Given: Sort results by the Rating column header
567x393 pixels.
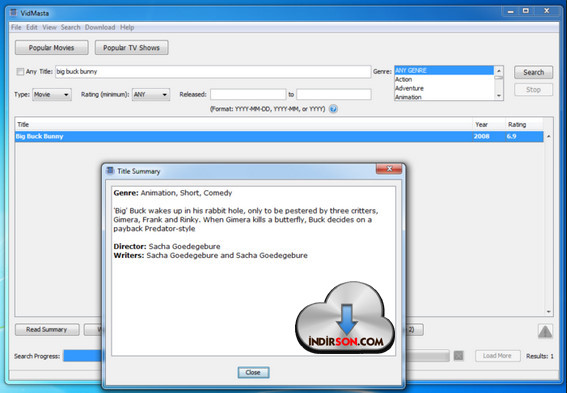Looking at the screenshot, I should coord(524,124).
